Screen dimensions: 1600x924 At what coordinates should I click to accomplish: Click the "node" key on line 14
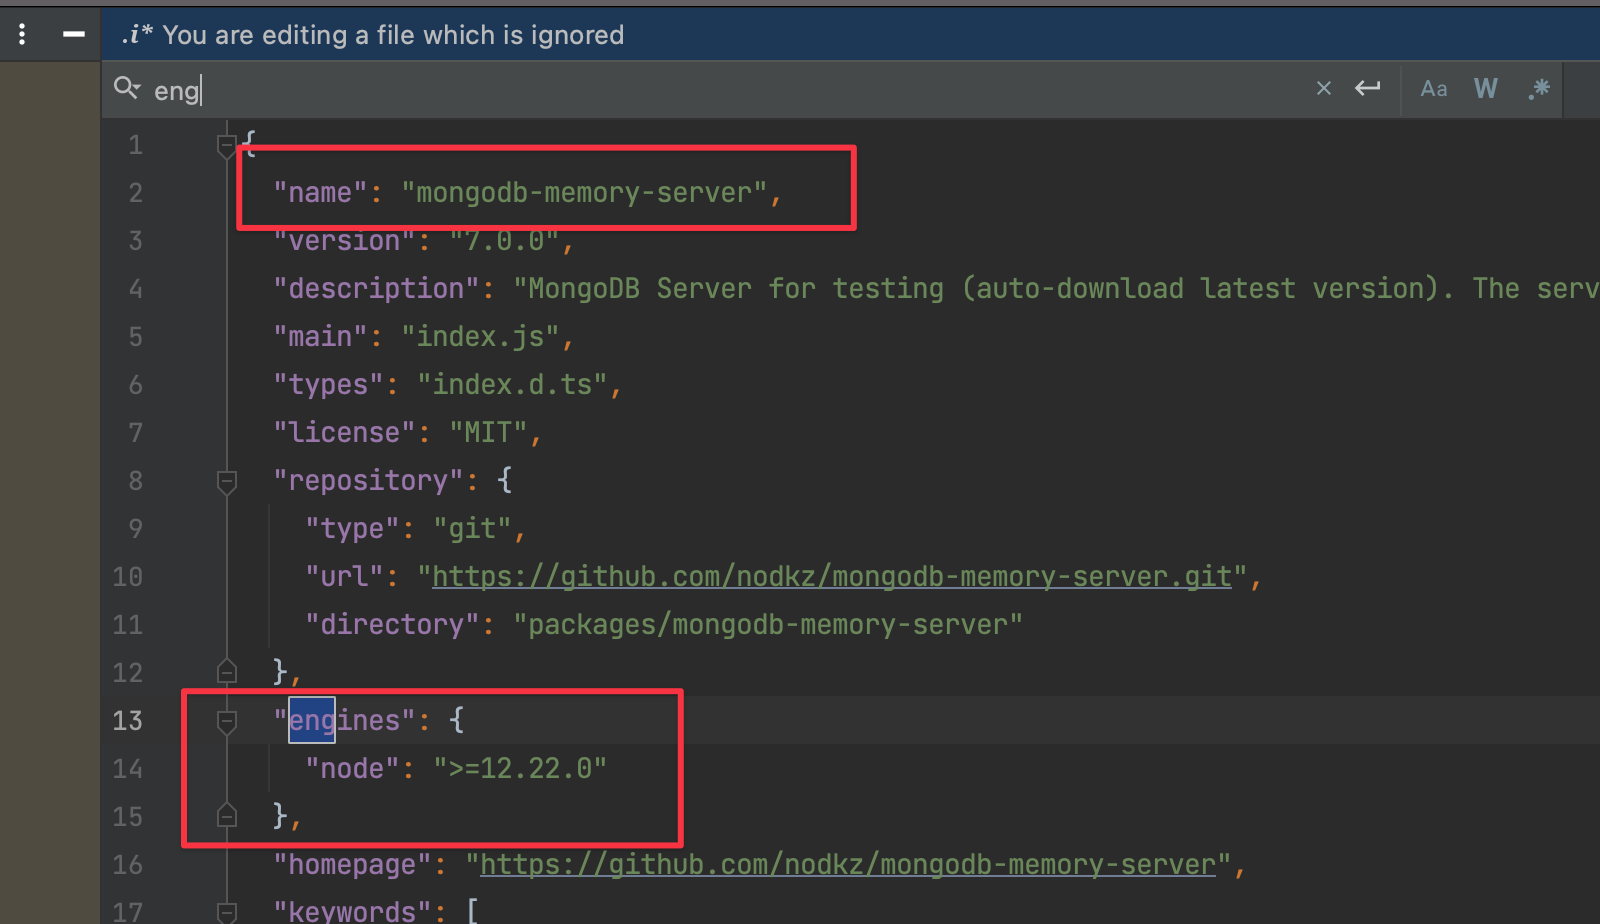click(x=352, y=769)
